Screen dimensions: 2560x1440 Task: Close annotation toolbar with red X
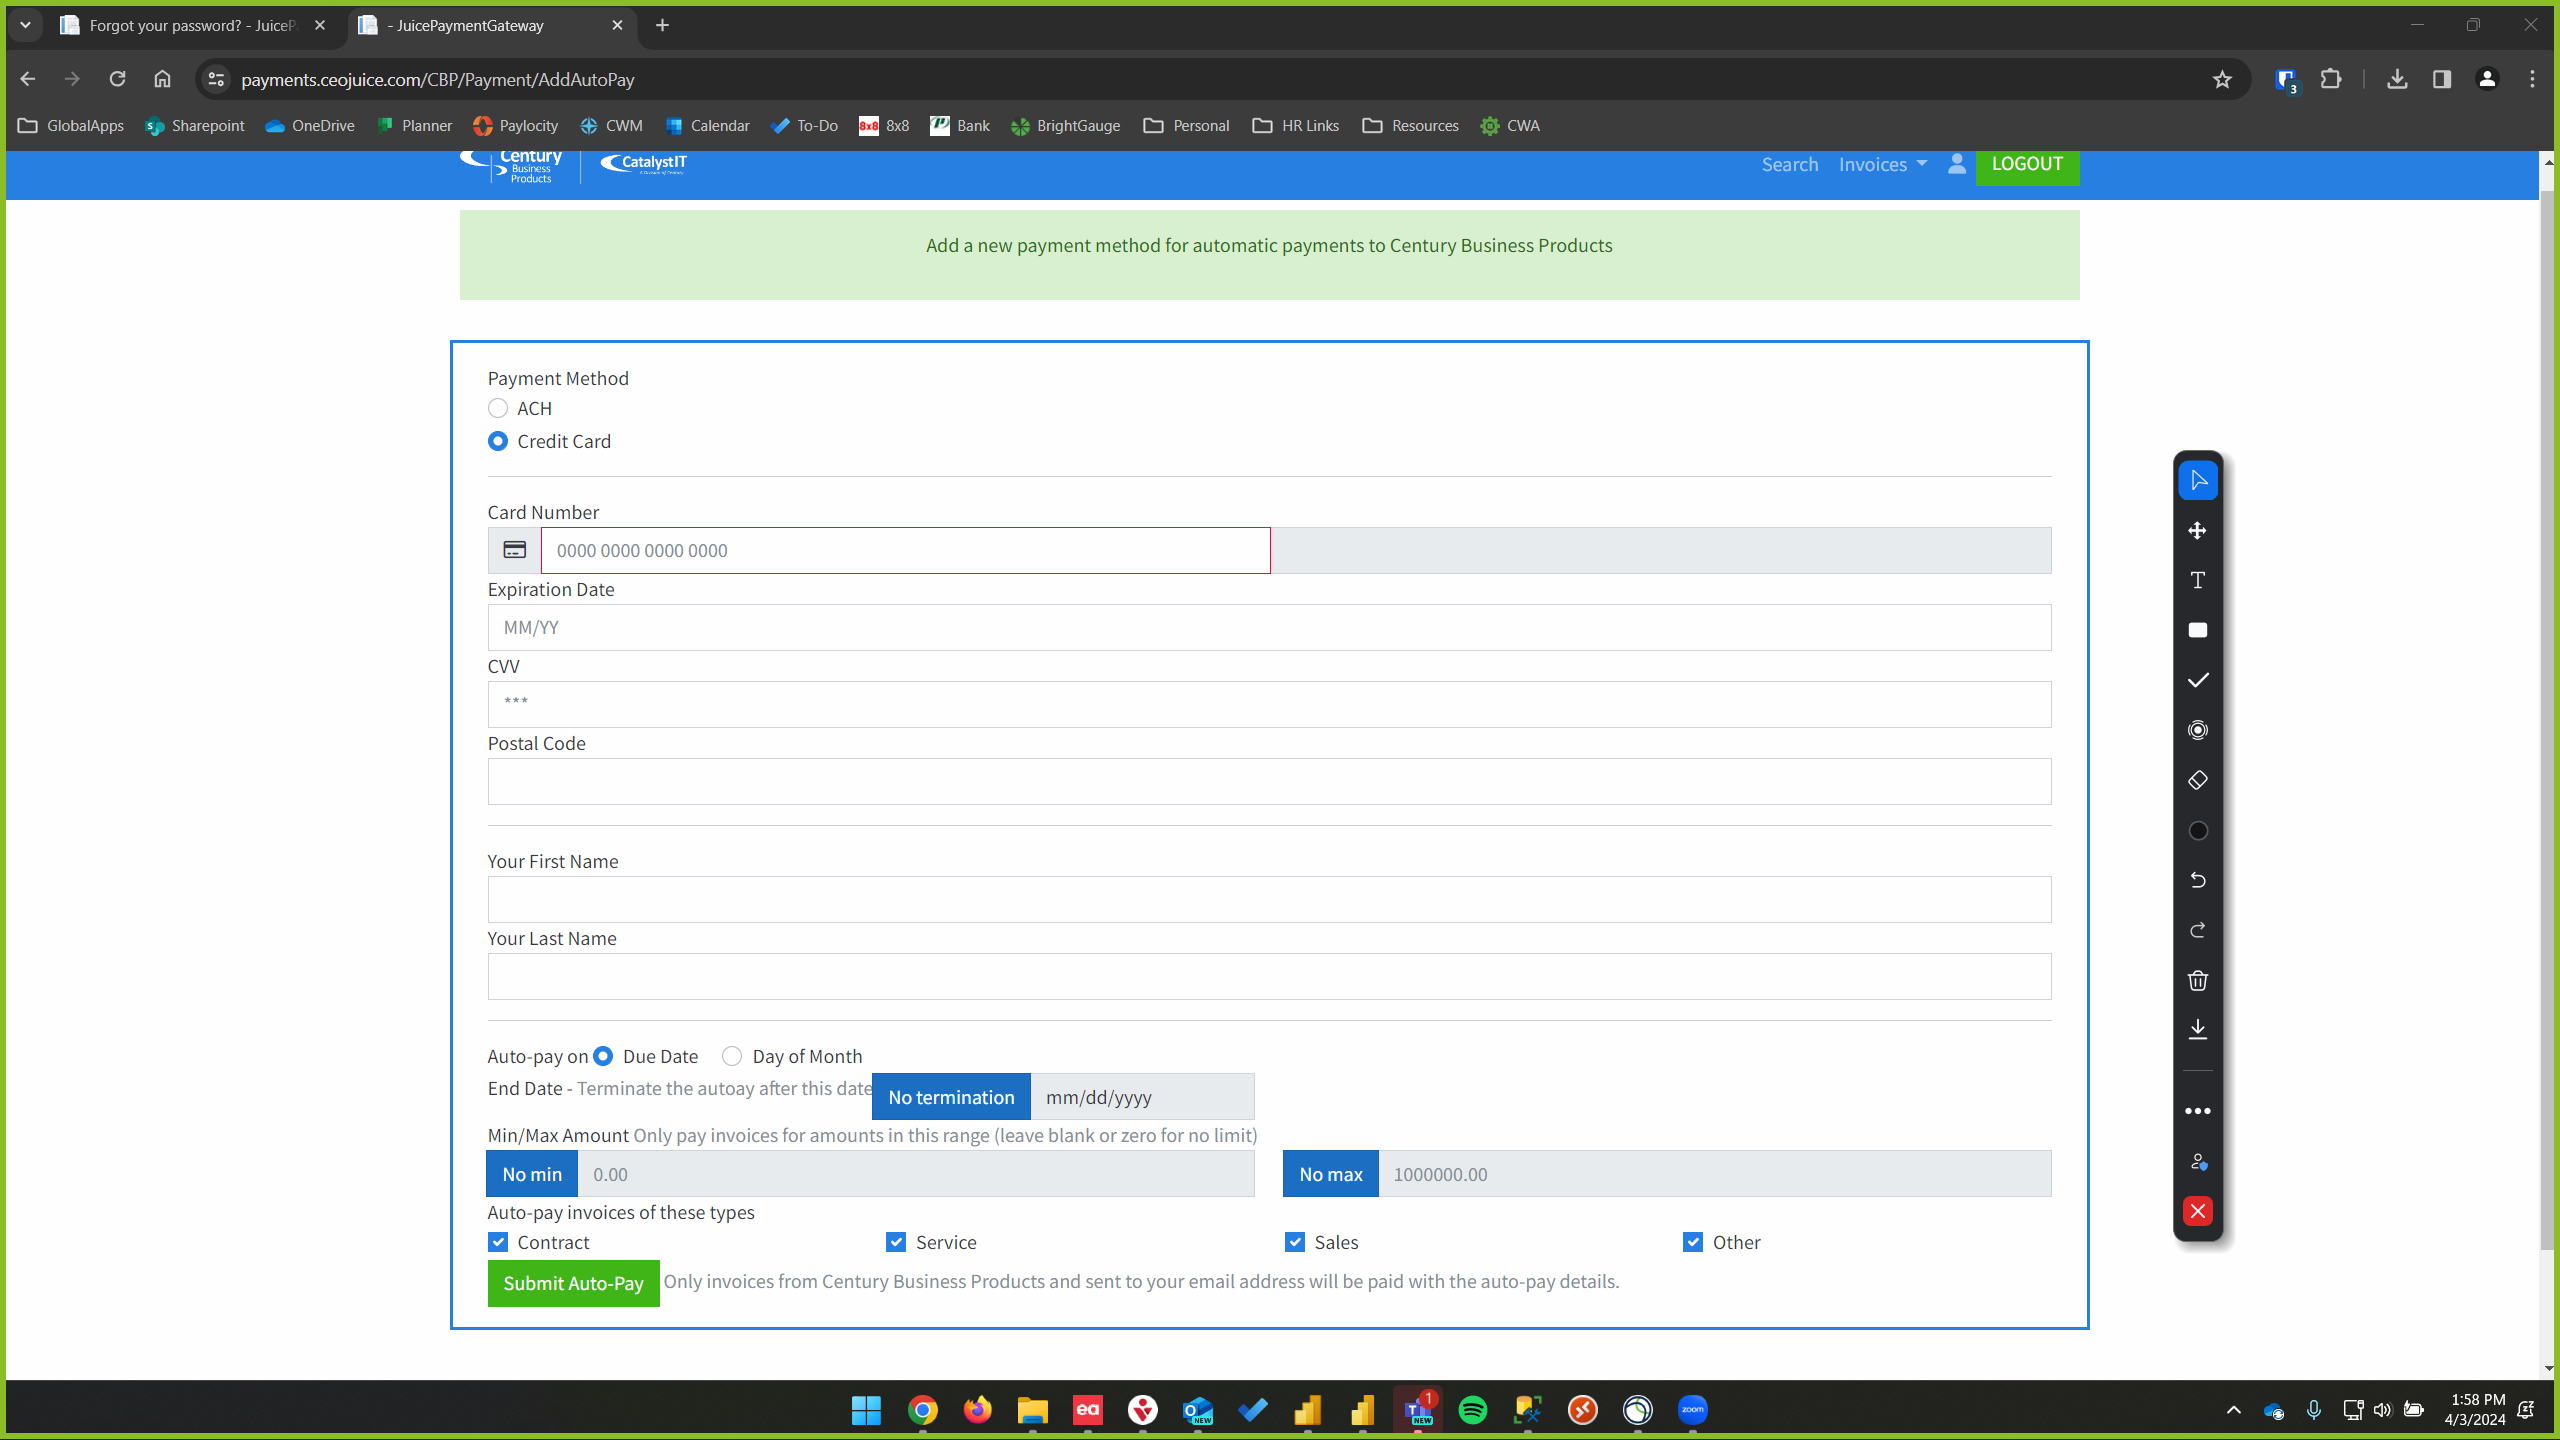click(x=2197, y=1211)
